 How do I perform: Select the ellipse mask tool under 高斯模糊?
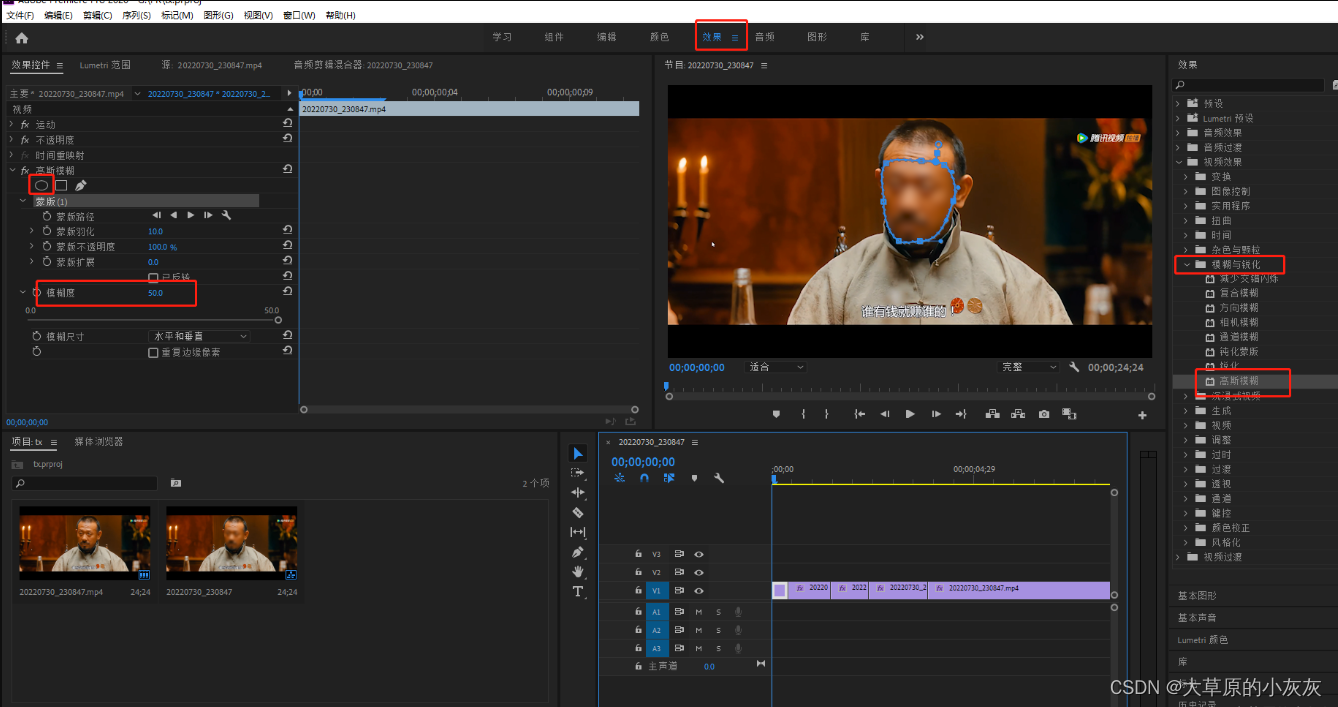(x=41, y=185)
